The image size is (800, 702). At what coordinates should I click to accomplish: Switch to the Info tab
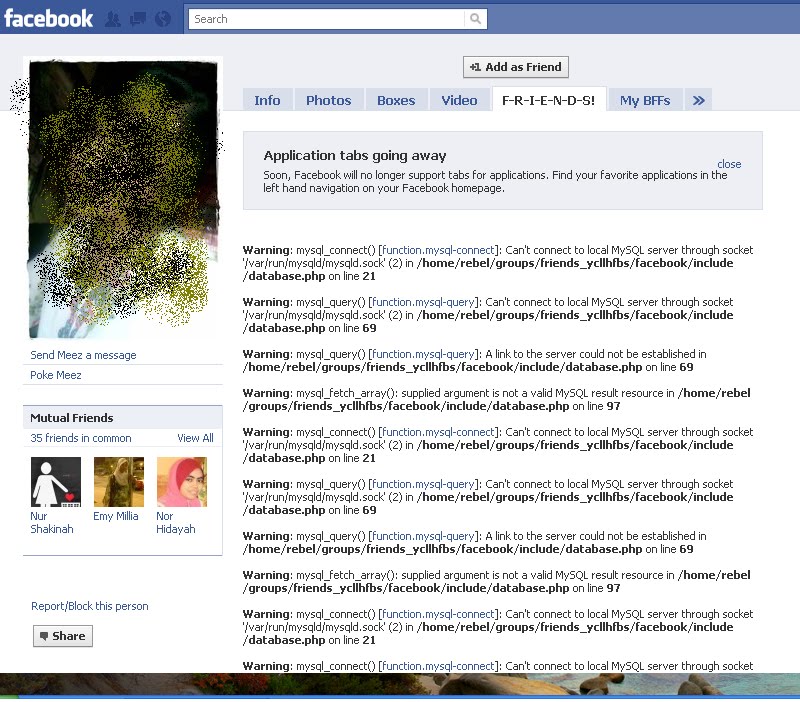[267, 100]
